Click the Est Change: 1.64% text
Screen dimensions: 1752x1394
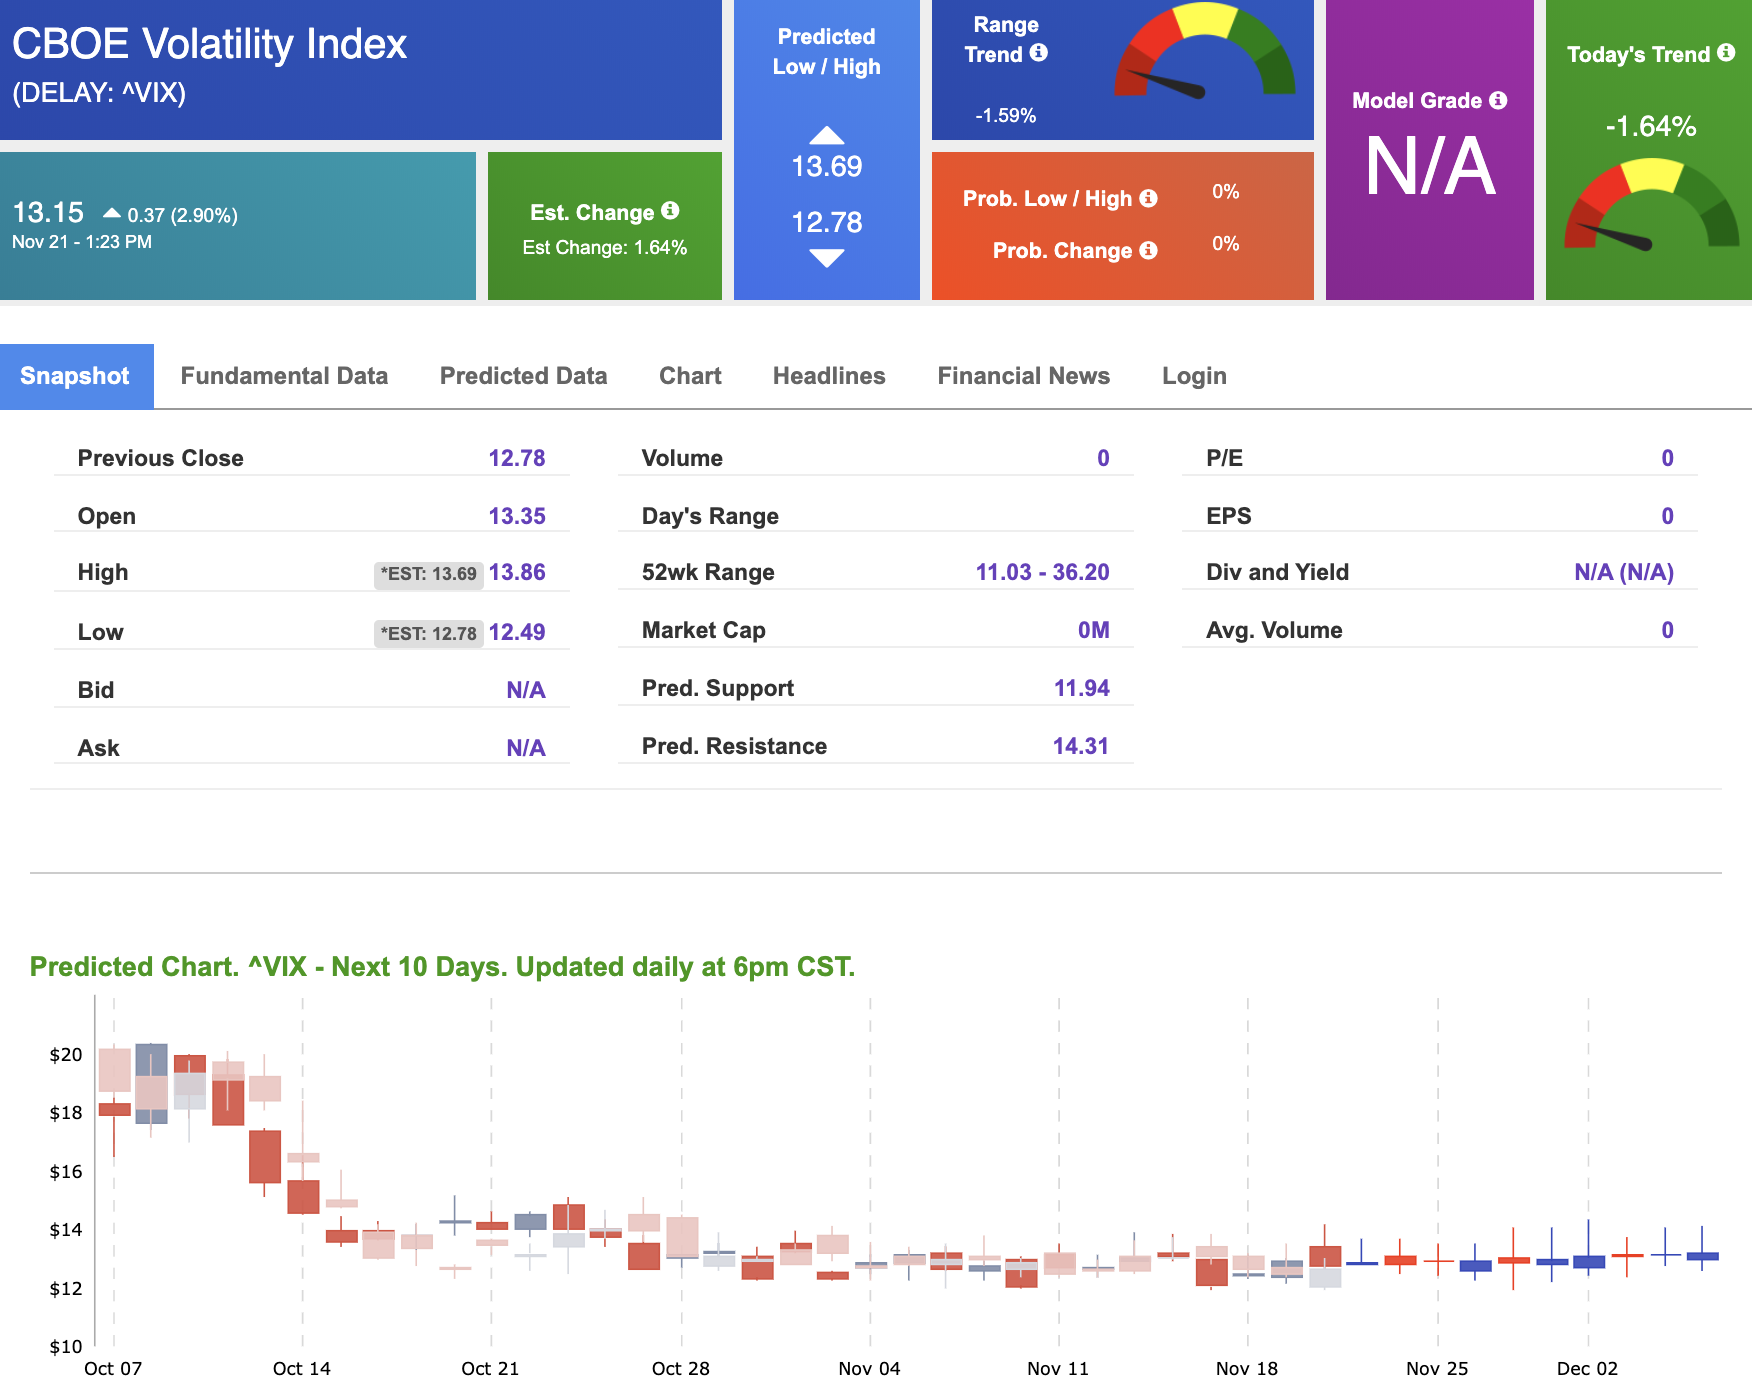[605, 248]
